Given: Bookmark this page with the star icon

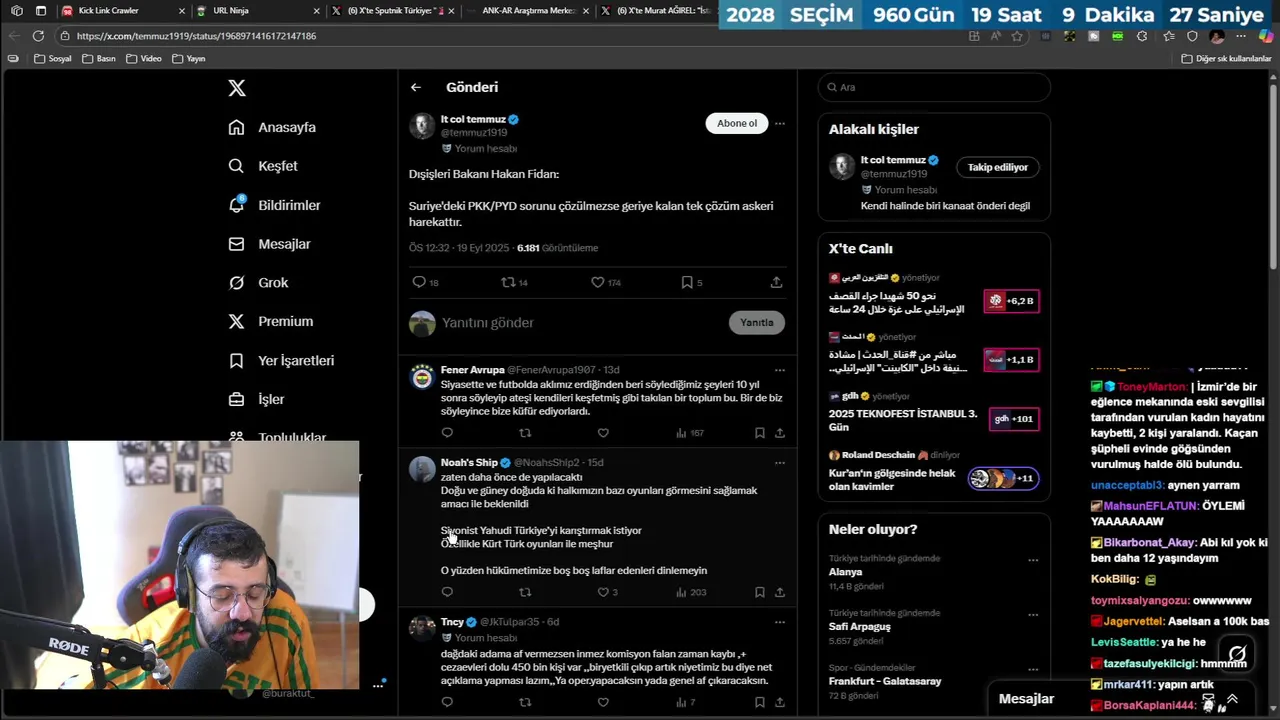Looking at the screenshot, I should click(x=1017, y=36).
